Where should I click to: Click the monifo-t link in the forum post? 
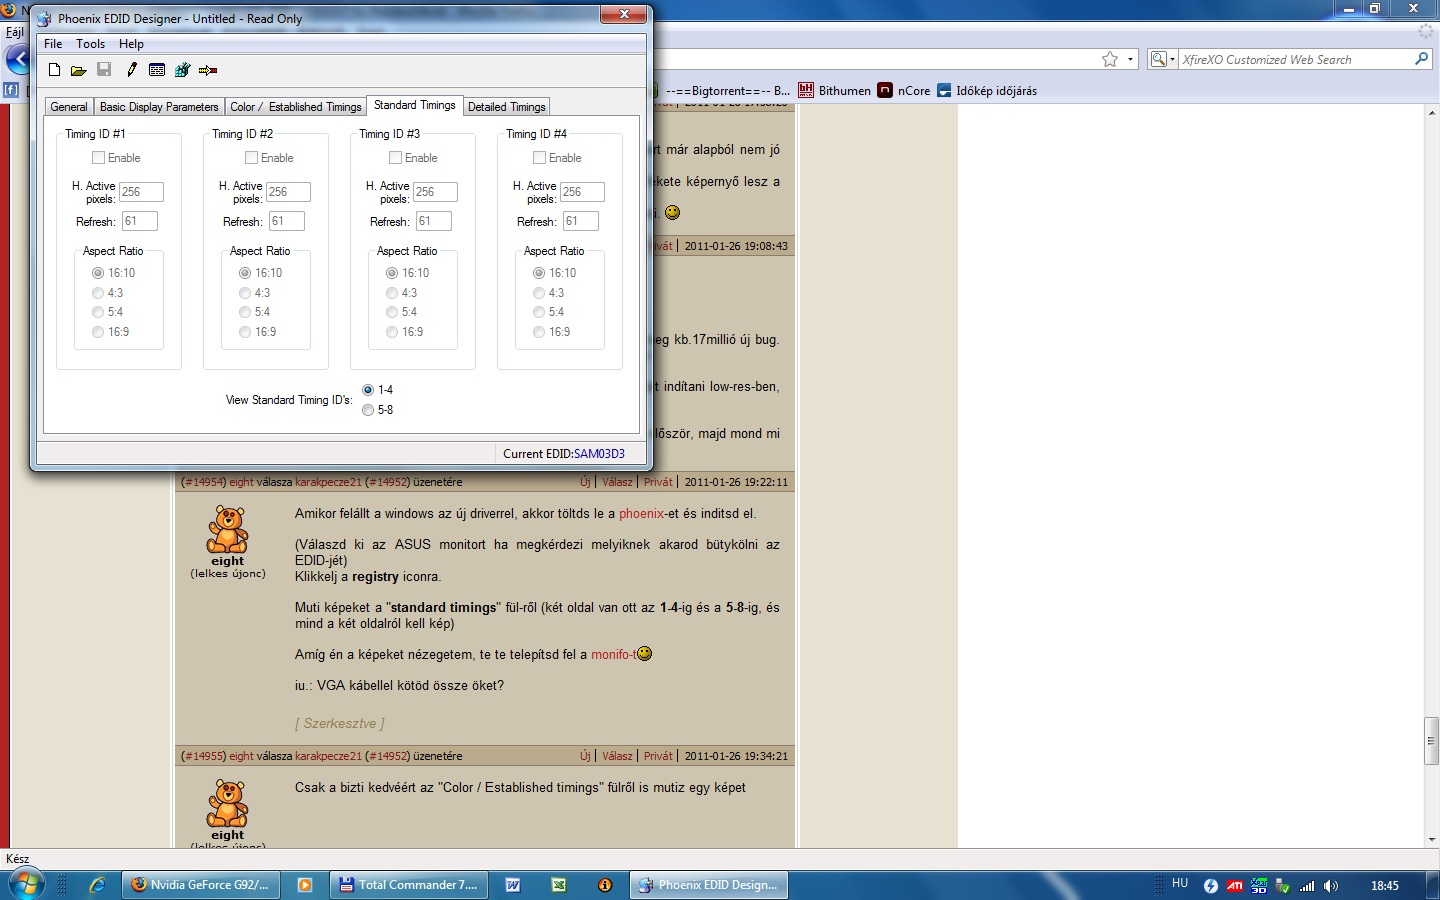pos(614,655)
